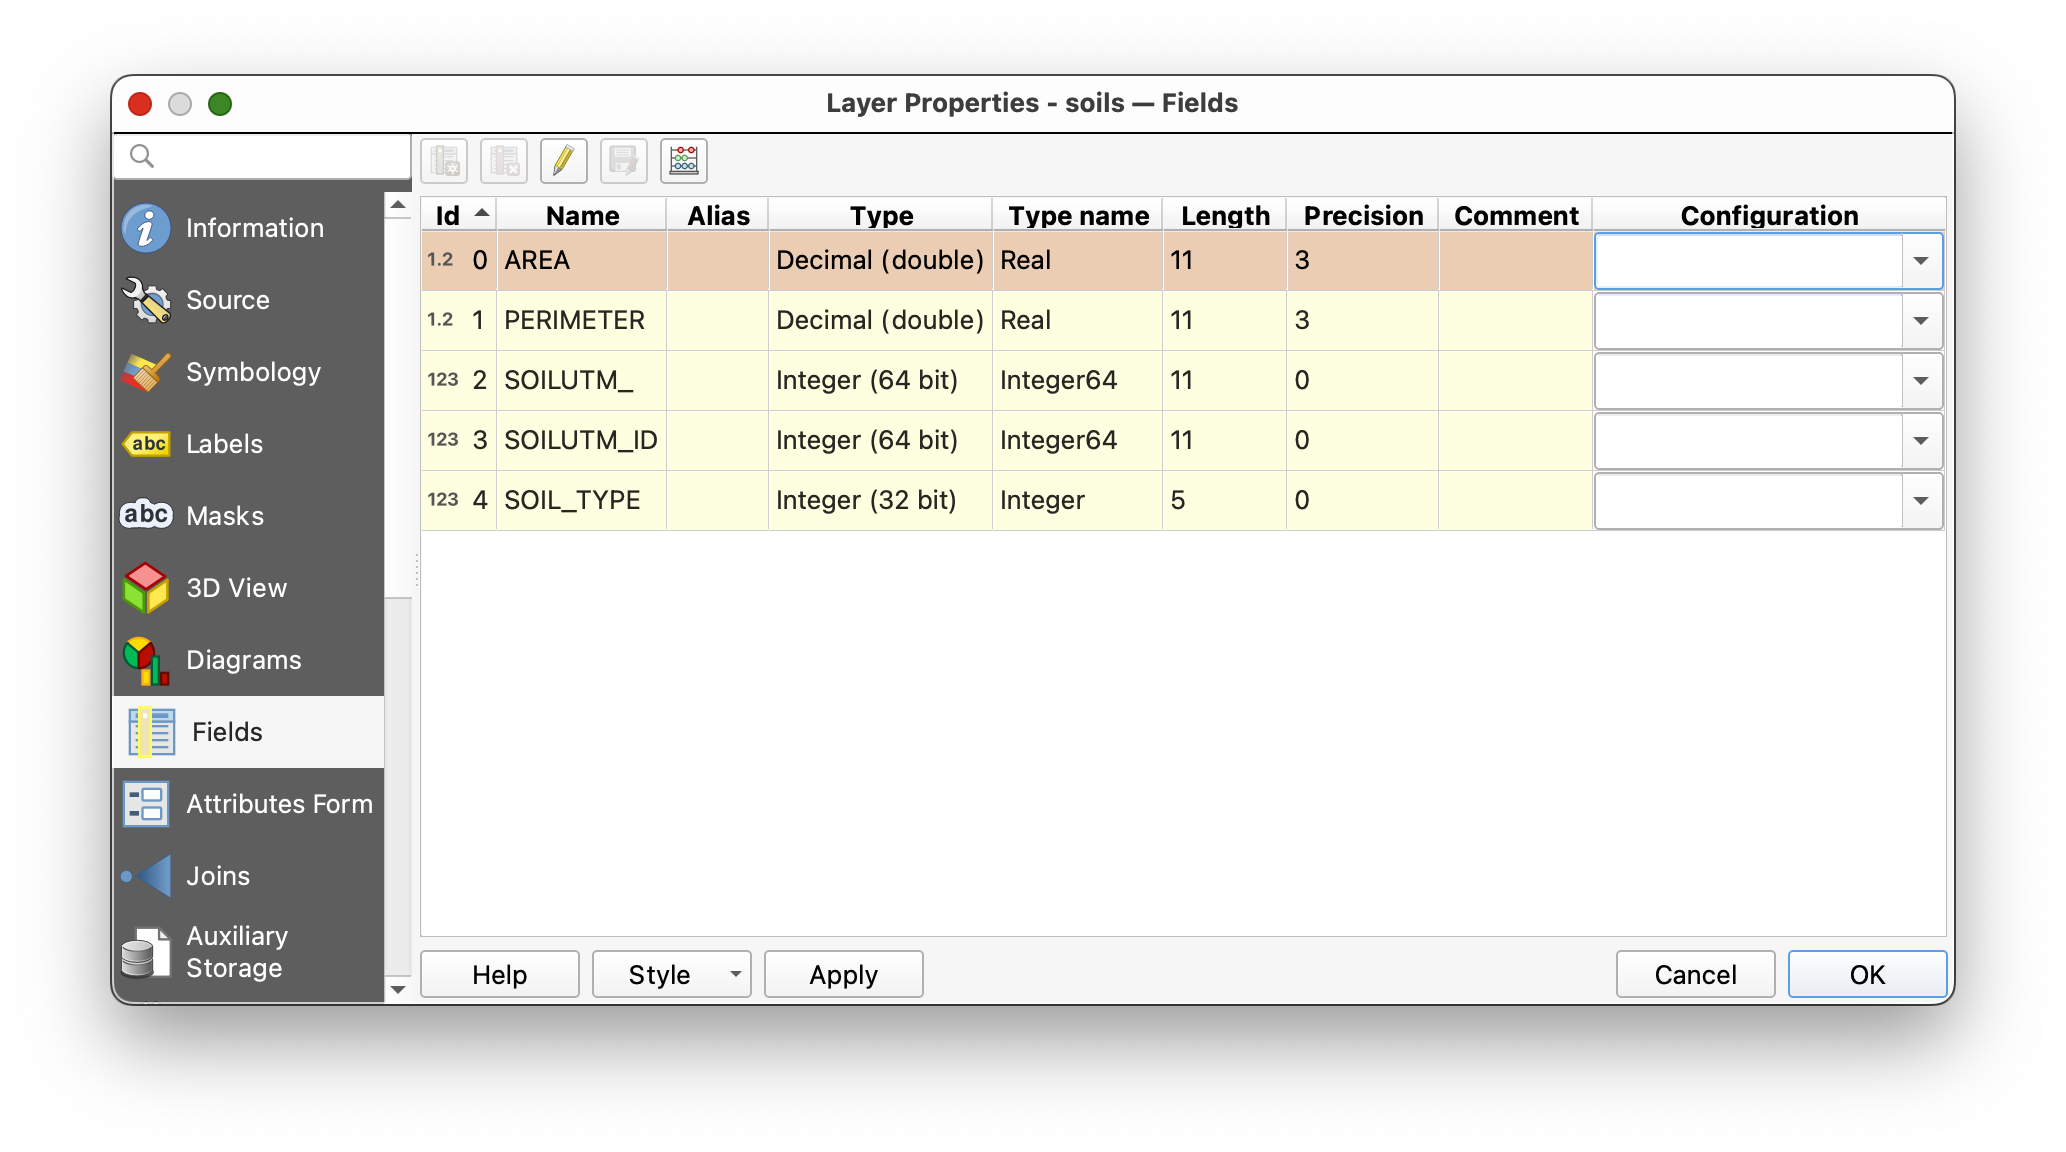Image resolution: width=2066 pixels, height=1152 pixels.
Task: Click the Delete Field toolbar icon
Action: coord(504,161)
